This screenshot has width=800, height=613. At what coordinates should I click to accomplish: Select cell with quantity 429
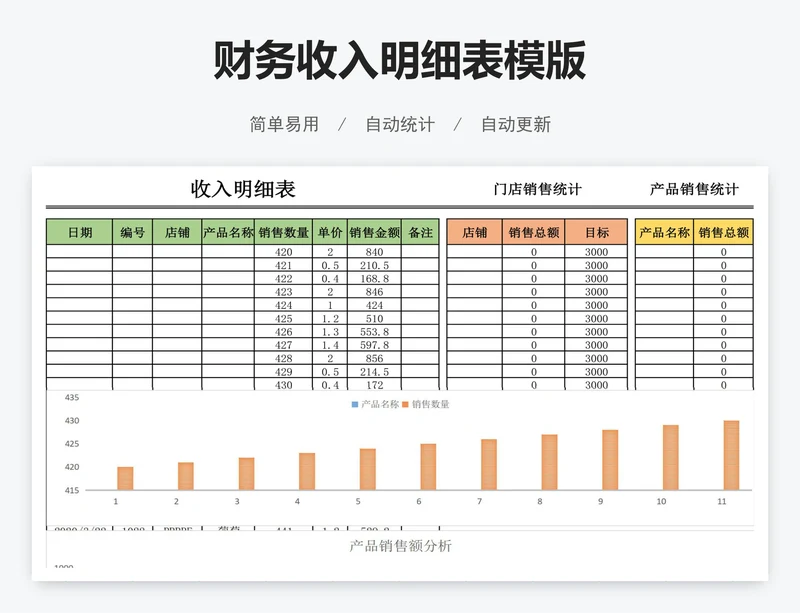(284, 372)
